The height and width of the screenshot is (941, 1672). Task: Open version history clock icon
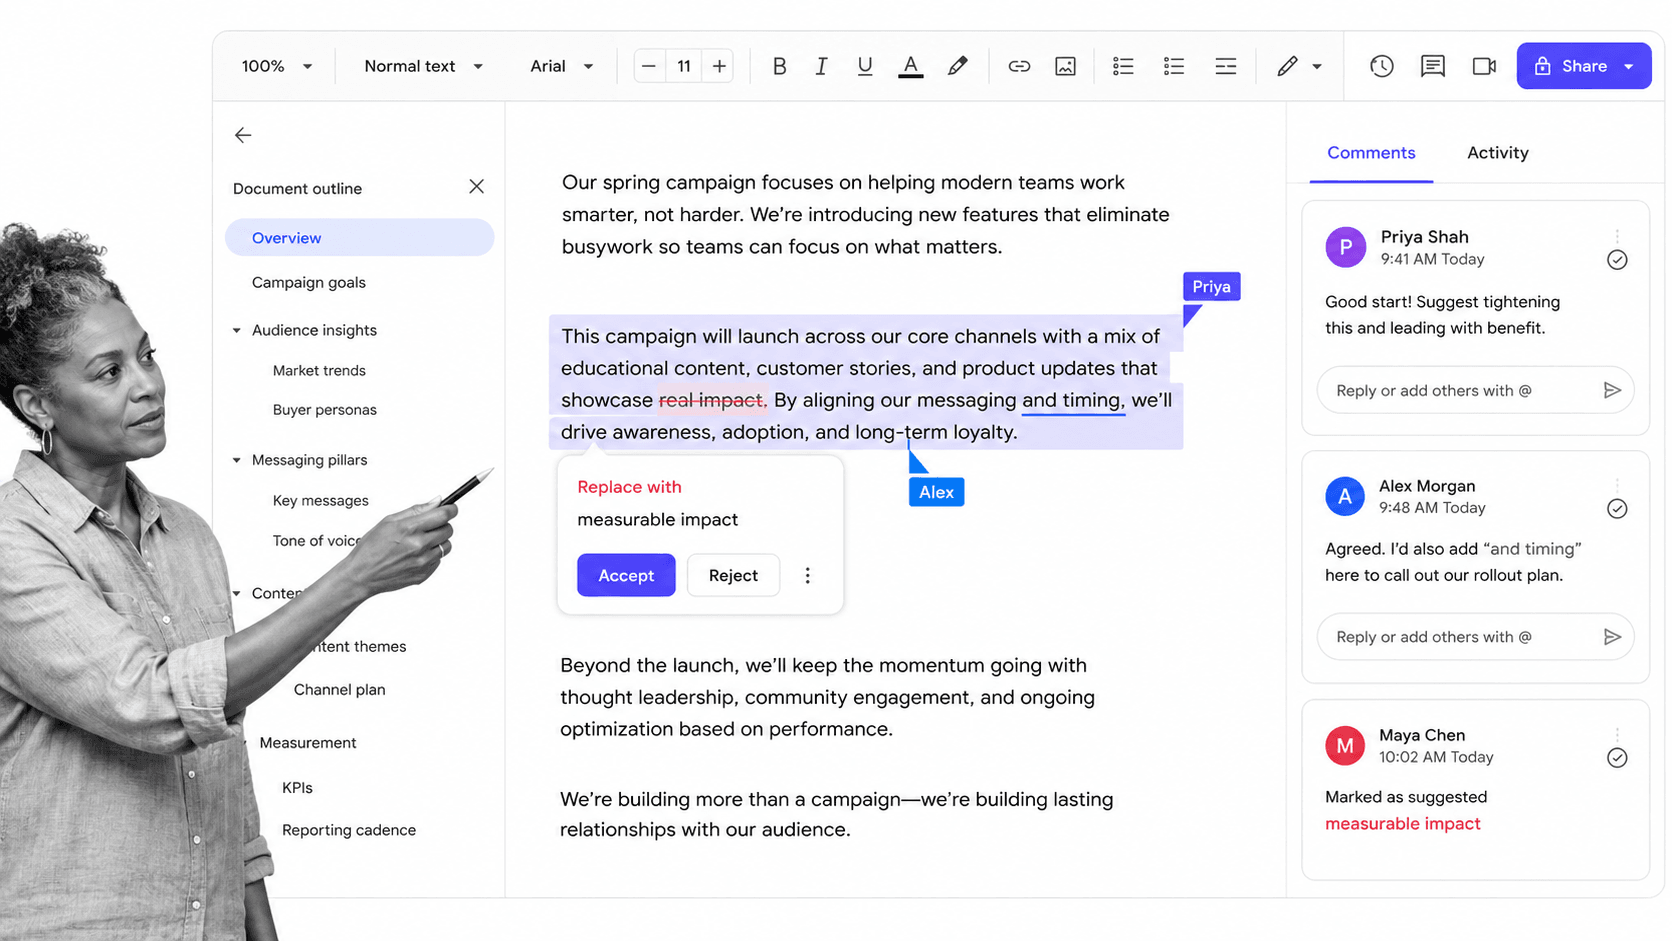click(x=1381, y=66)
